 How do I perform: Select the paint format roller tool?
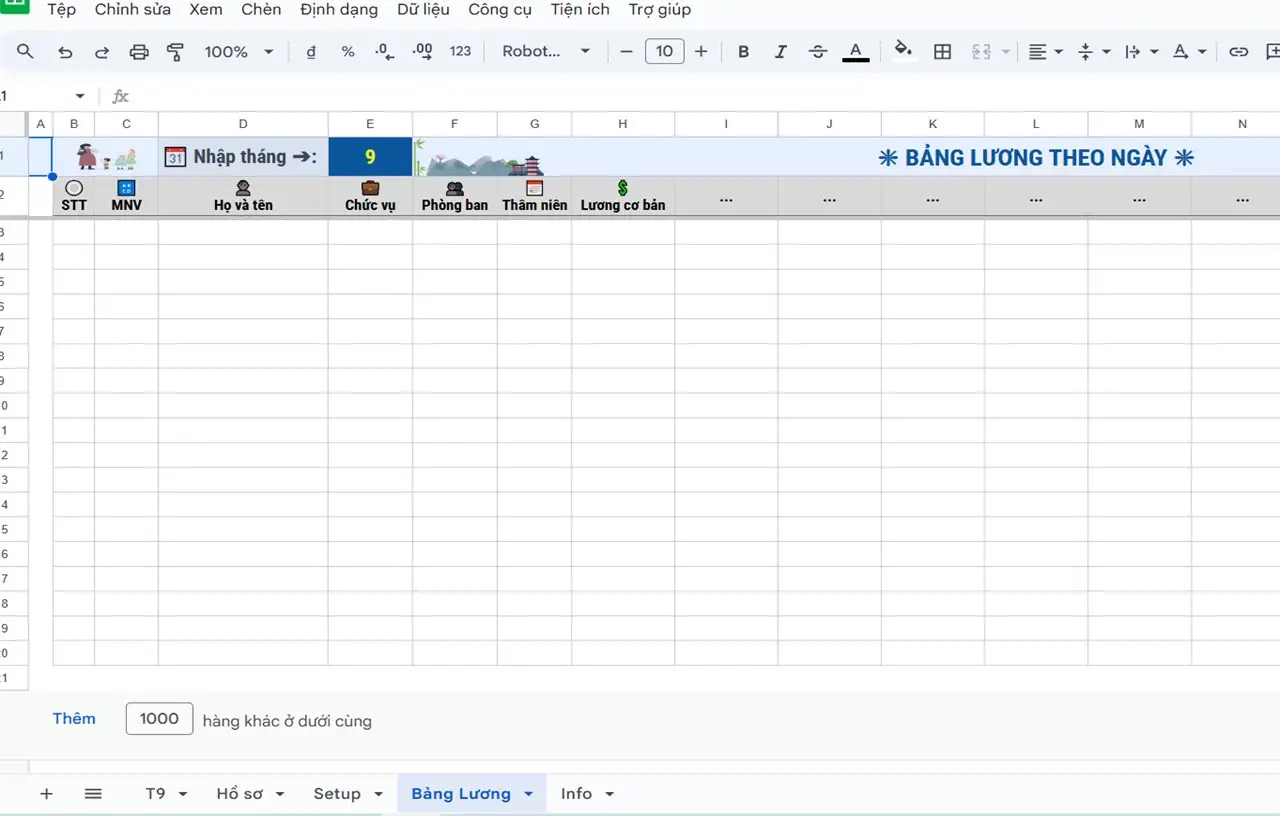coord(176,52)
